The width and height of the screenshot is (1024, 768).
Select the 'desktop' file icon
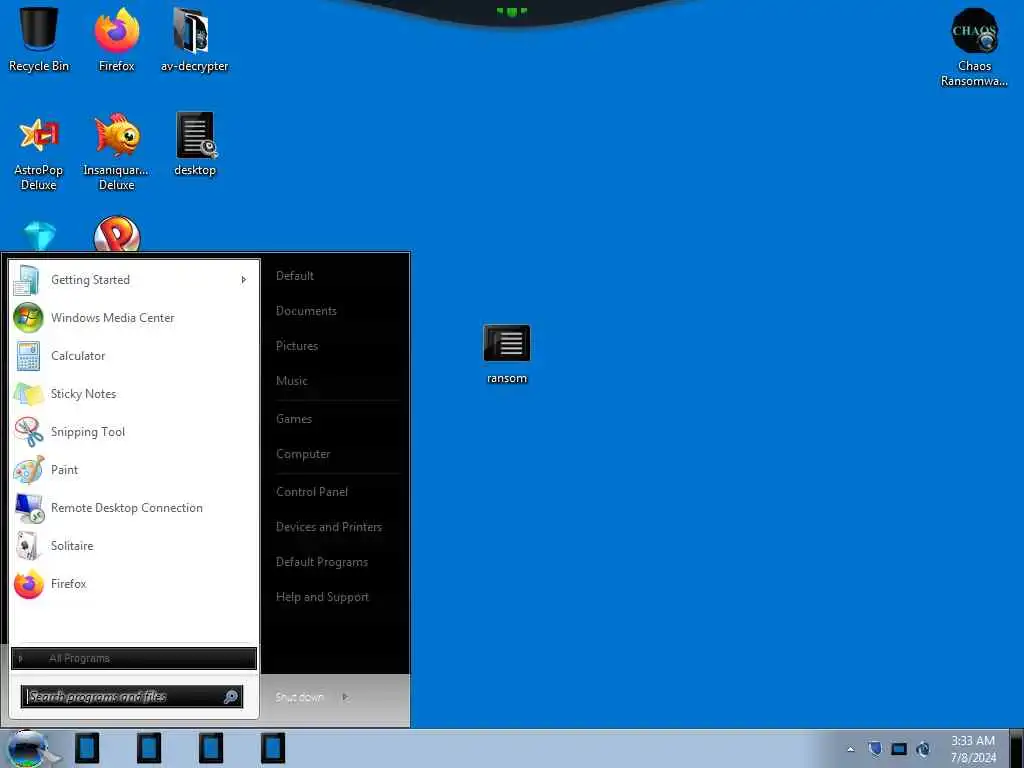195,145
